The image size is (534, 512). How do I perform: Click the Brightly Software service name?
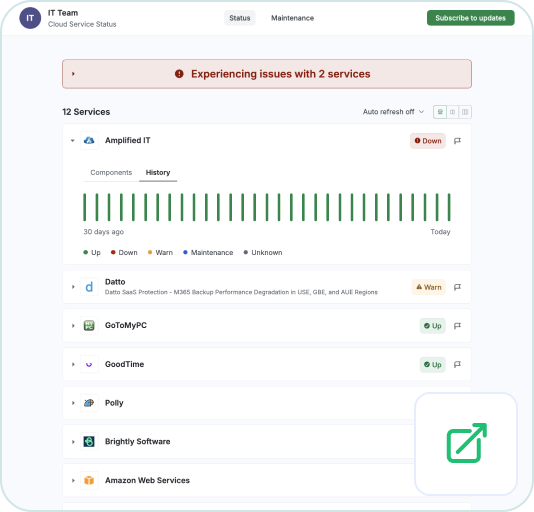click(x=138, y=441)
